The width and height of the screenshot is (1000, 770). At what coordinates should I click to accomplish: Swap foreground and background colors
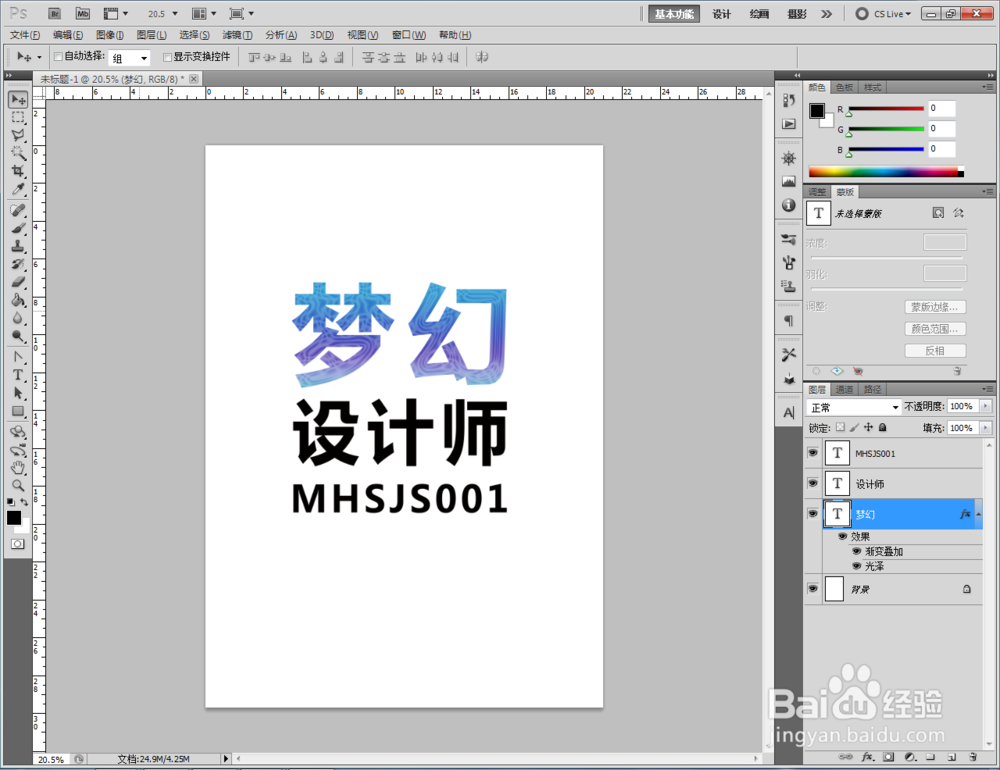(24, 502)
